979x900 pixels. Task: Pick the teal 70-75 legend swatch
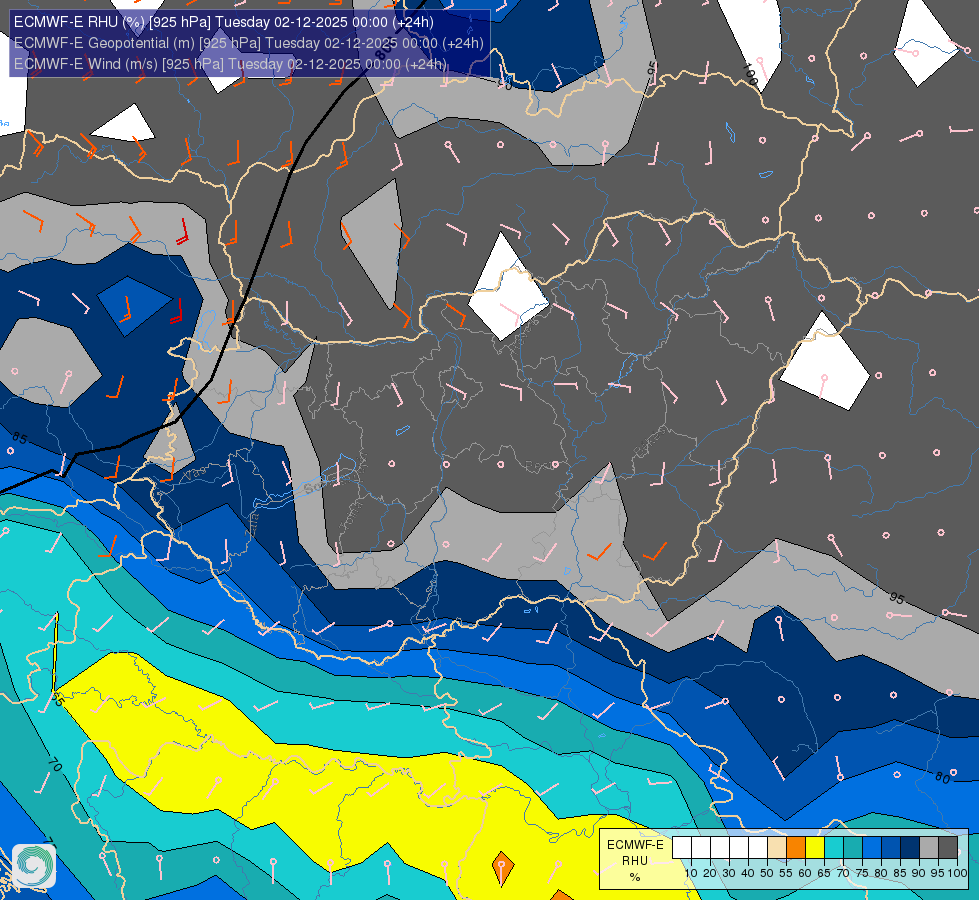click(x=853, y=848)
